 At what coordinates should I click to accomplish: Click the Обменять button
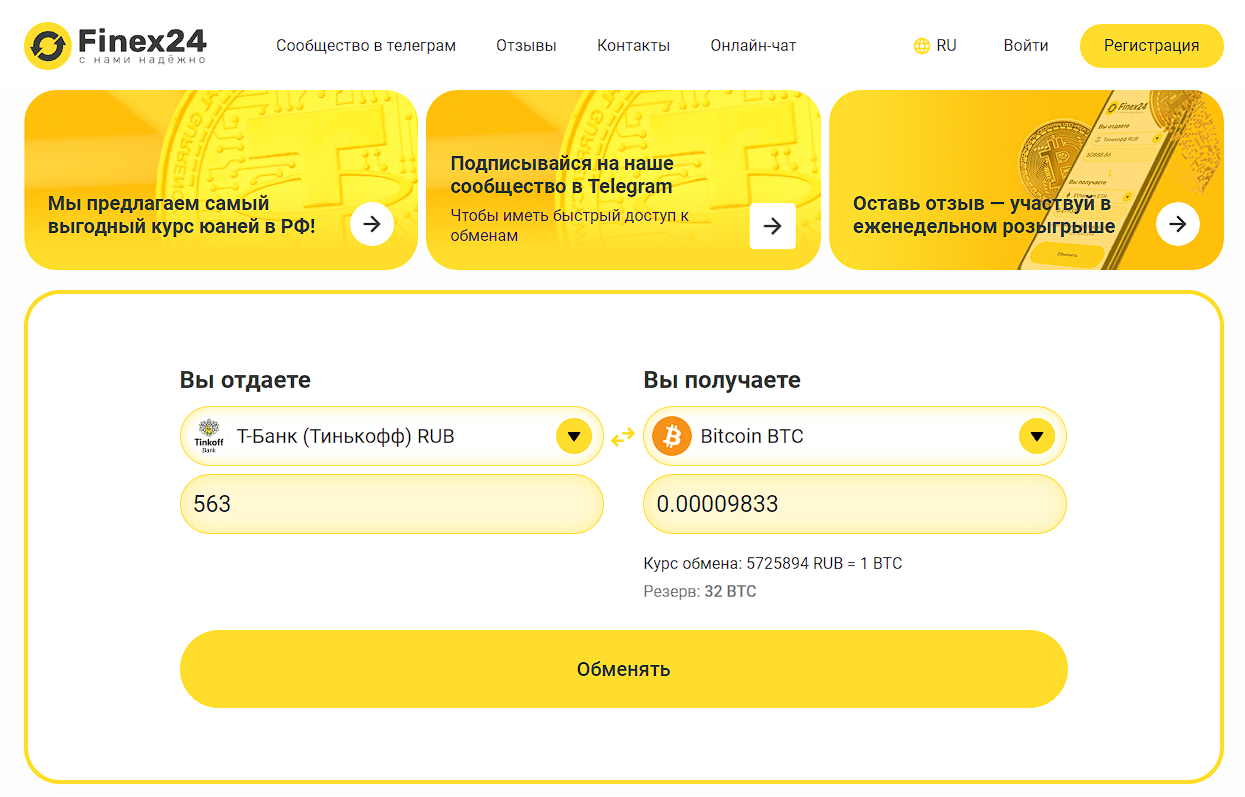tap(624, 669)
